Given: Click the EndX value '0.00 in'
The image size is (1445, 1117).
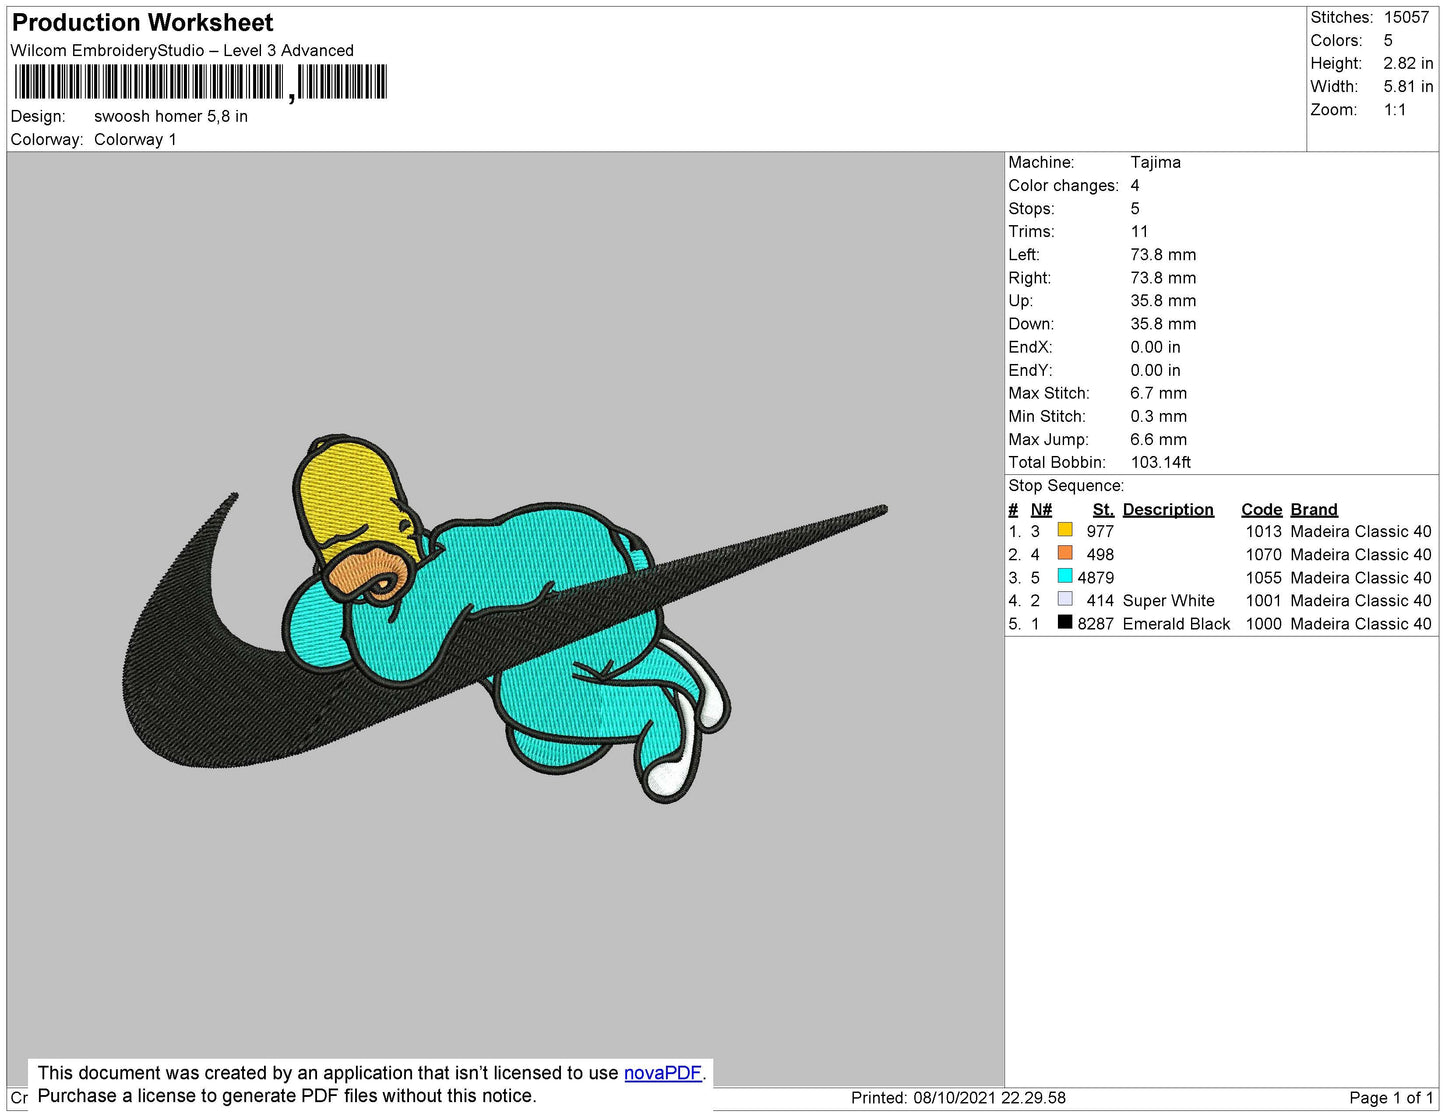Looking at the screenshot, I should tap(1155, 348).
